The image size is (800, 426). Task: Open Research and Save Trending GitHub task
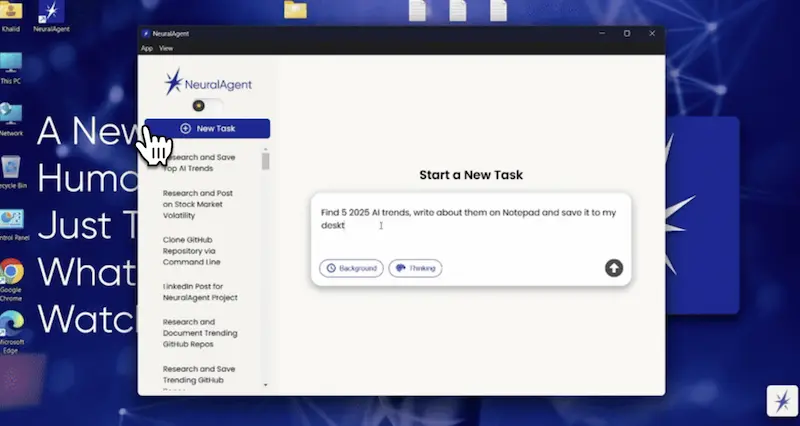tap(199, 377)
